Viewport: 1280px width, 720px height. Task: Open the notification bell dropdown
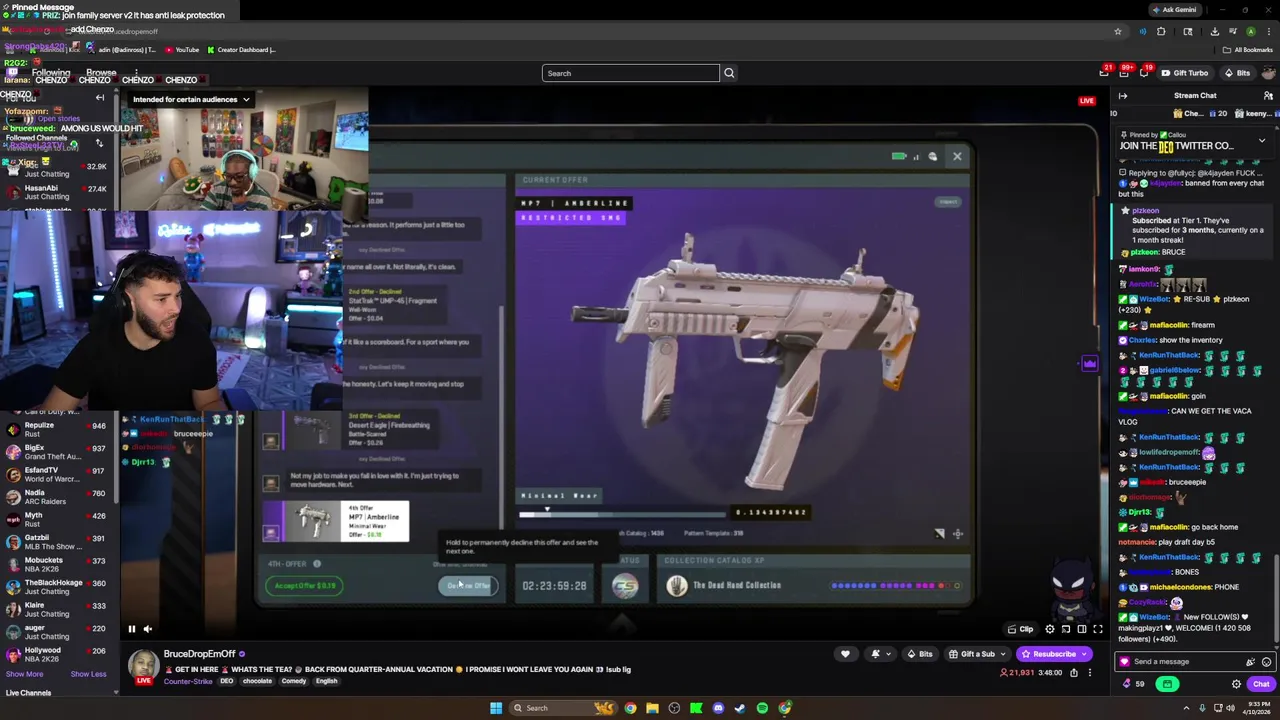tap(879, 654)
